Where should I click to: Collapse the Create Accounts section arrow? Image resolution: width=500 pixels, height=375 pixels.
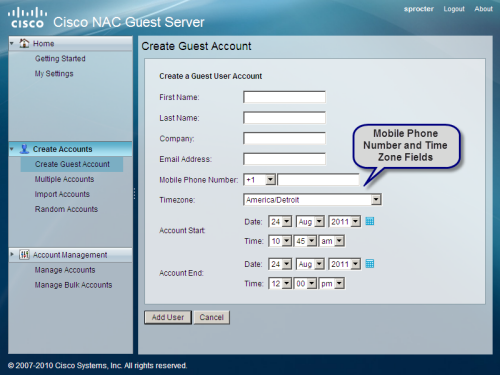[12, 149]
